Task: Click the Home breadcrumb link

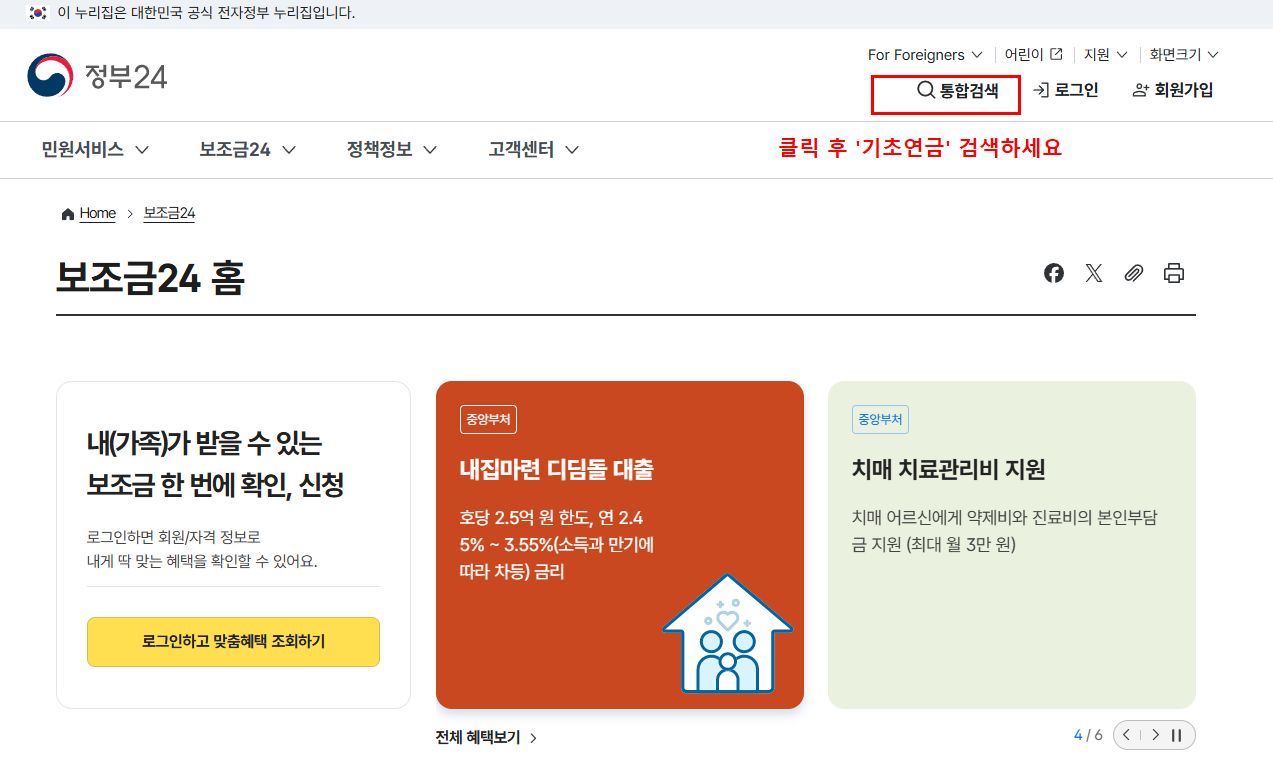Action: pyautogui.click(x=98, y=214)
